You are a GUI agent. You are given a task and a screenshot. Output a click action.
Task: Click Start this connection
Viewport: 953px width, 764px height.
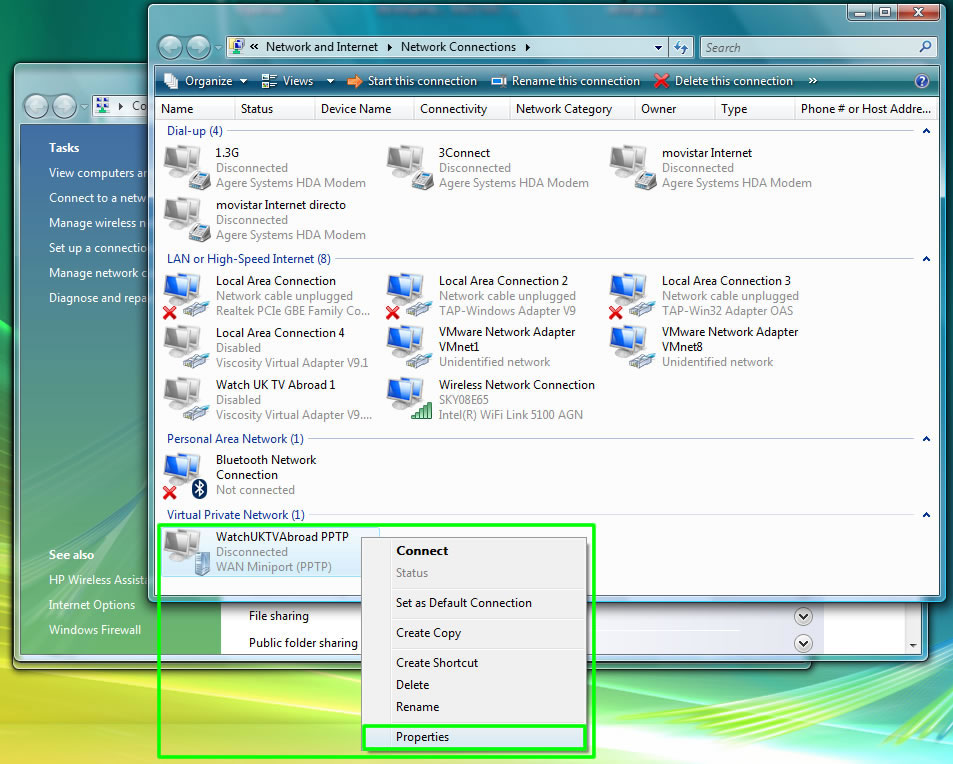tap(413, 81)
